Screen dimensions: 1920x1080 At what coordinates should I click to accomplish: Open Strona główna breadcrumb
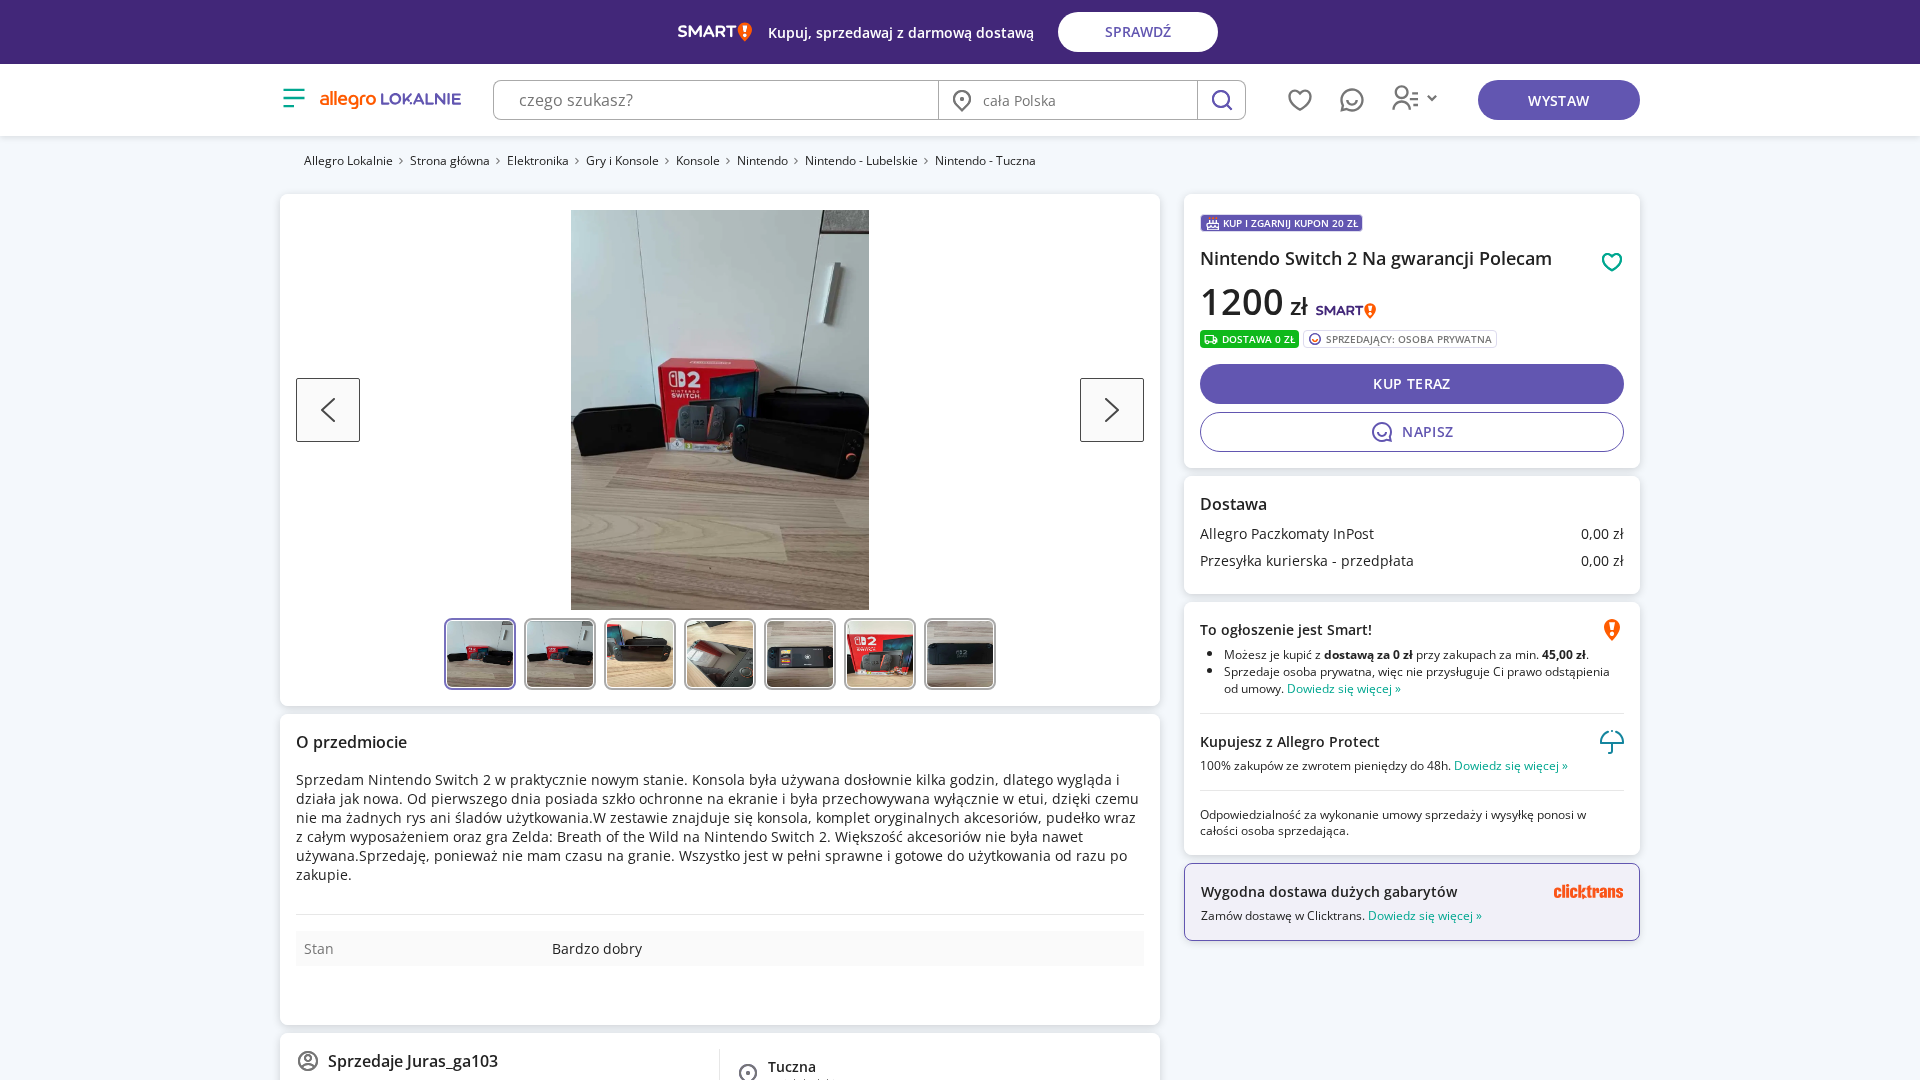tap(449, 161)
